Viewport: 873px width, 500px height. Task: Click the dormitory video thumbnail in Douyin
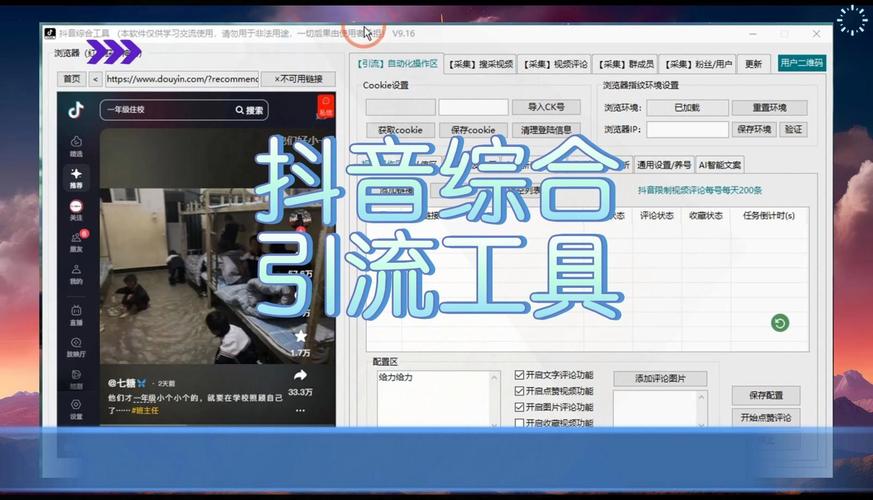point(217,276)
